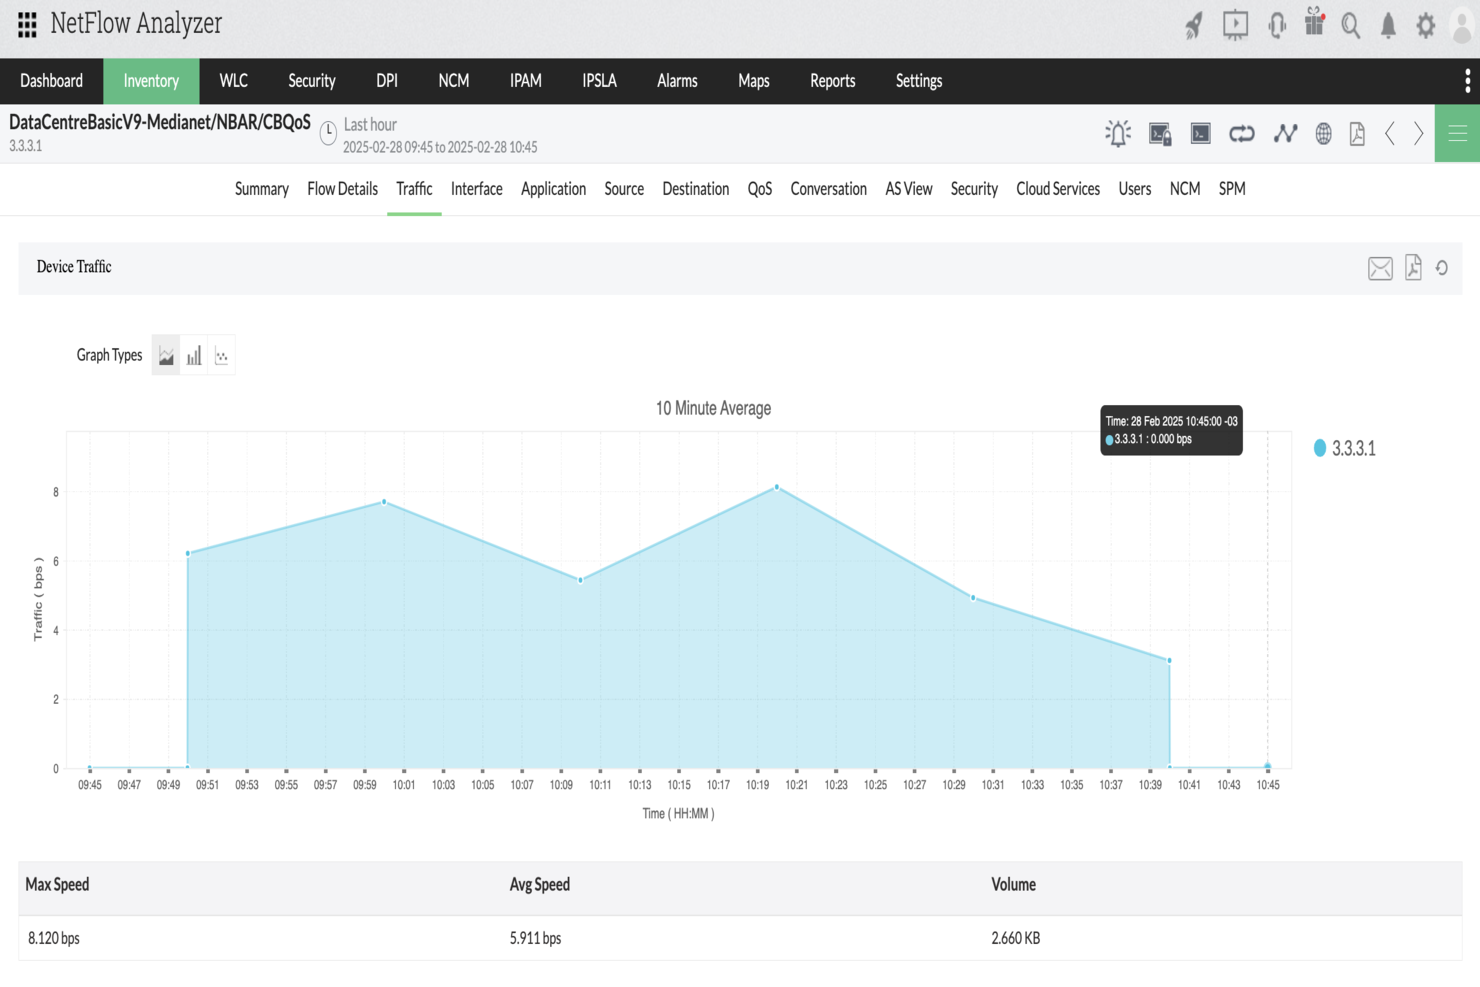Open the Security main menu

(312, 81)
